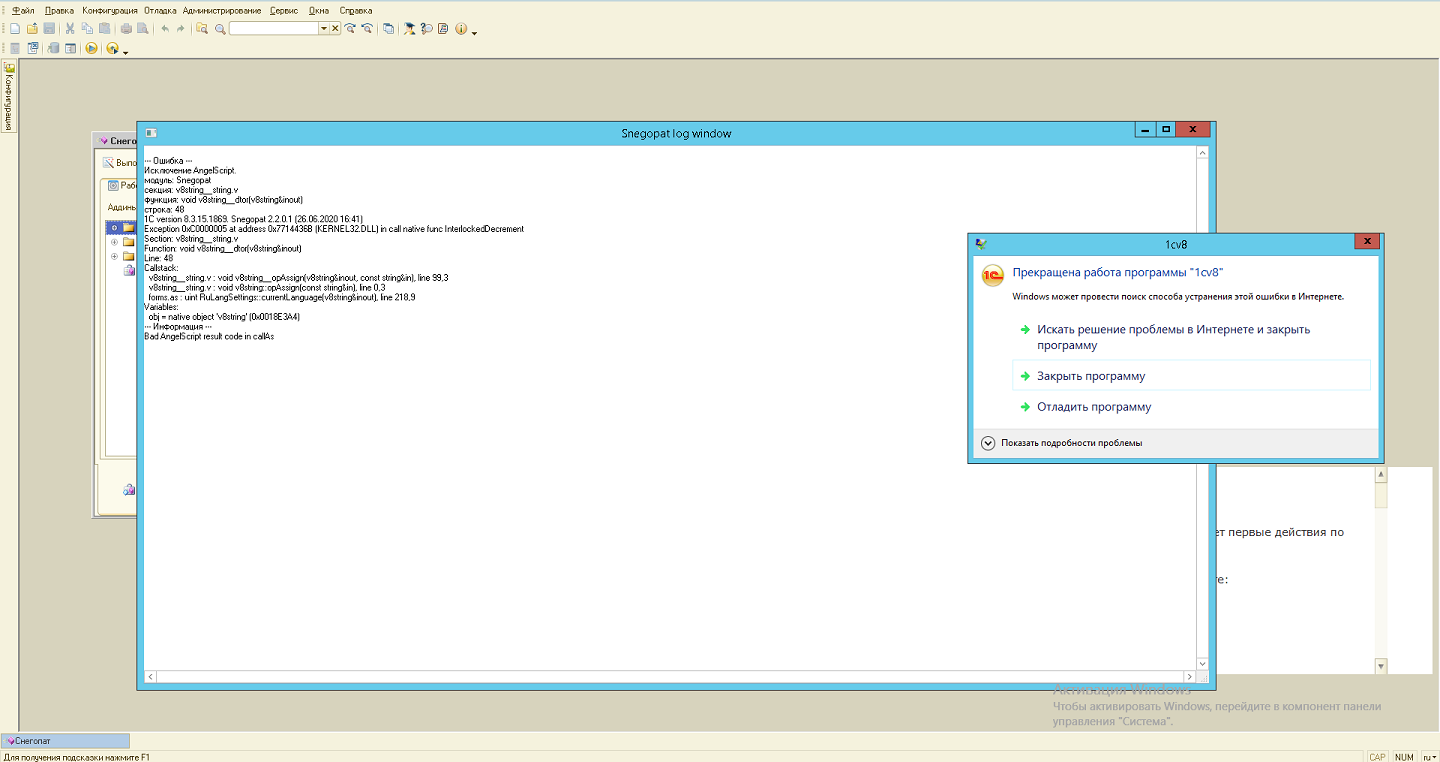Open the Правка menu
Viewport: 1440px width, 762px height.
point(59,11)
